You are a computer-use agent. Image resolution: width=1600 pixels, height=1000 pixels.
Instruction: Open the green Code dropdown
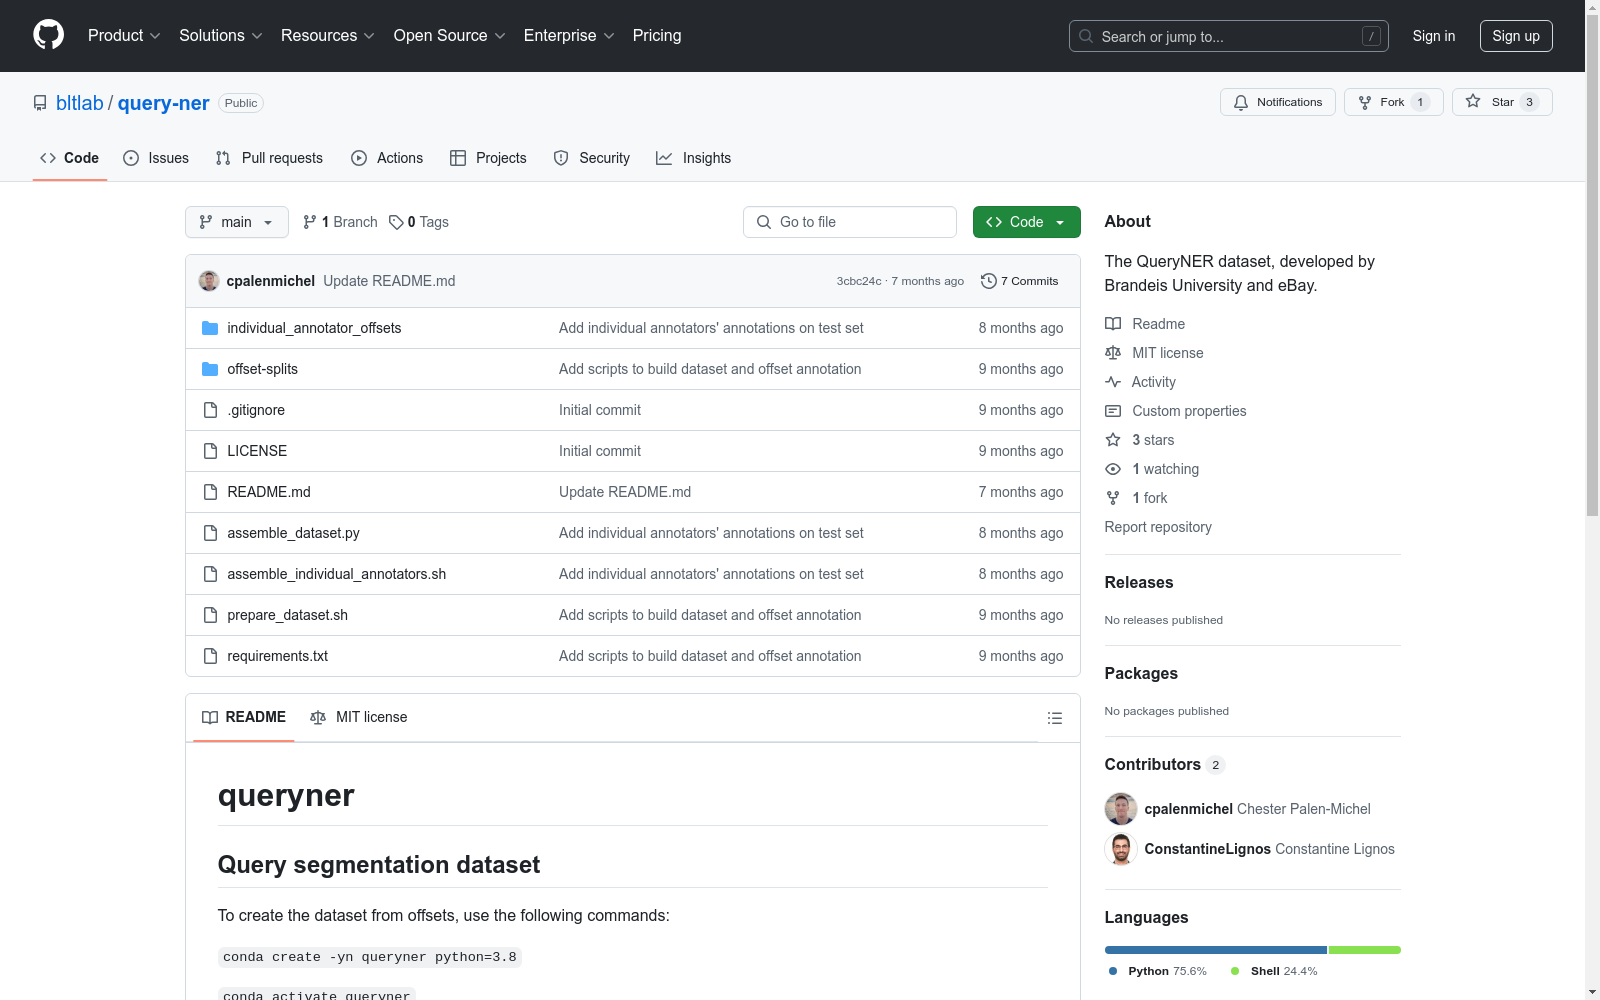pyautogui.click(x=1026, y=222)
